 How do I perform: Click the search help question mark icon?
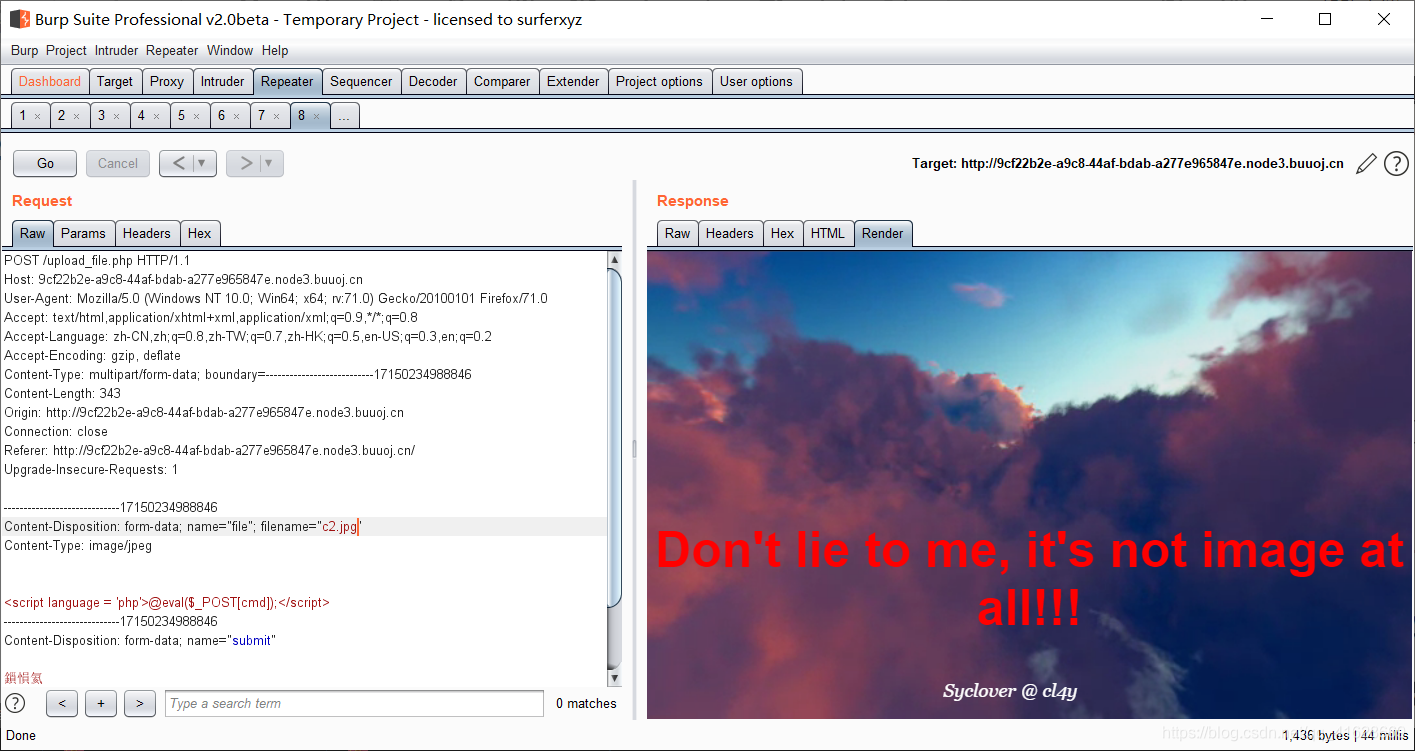click(15, 703)
